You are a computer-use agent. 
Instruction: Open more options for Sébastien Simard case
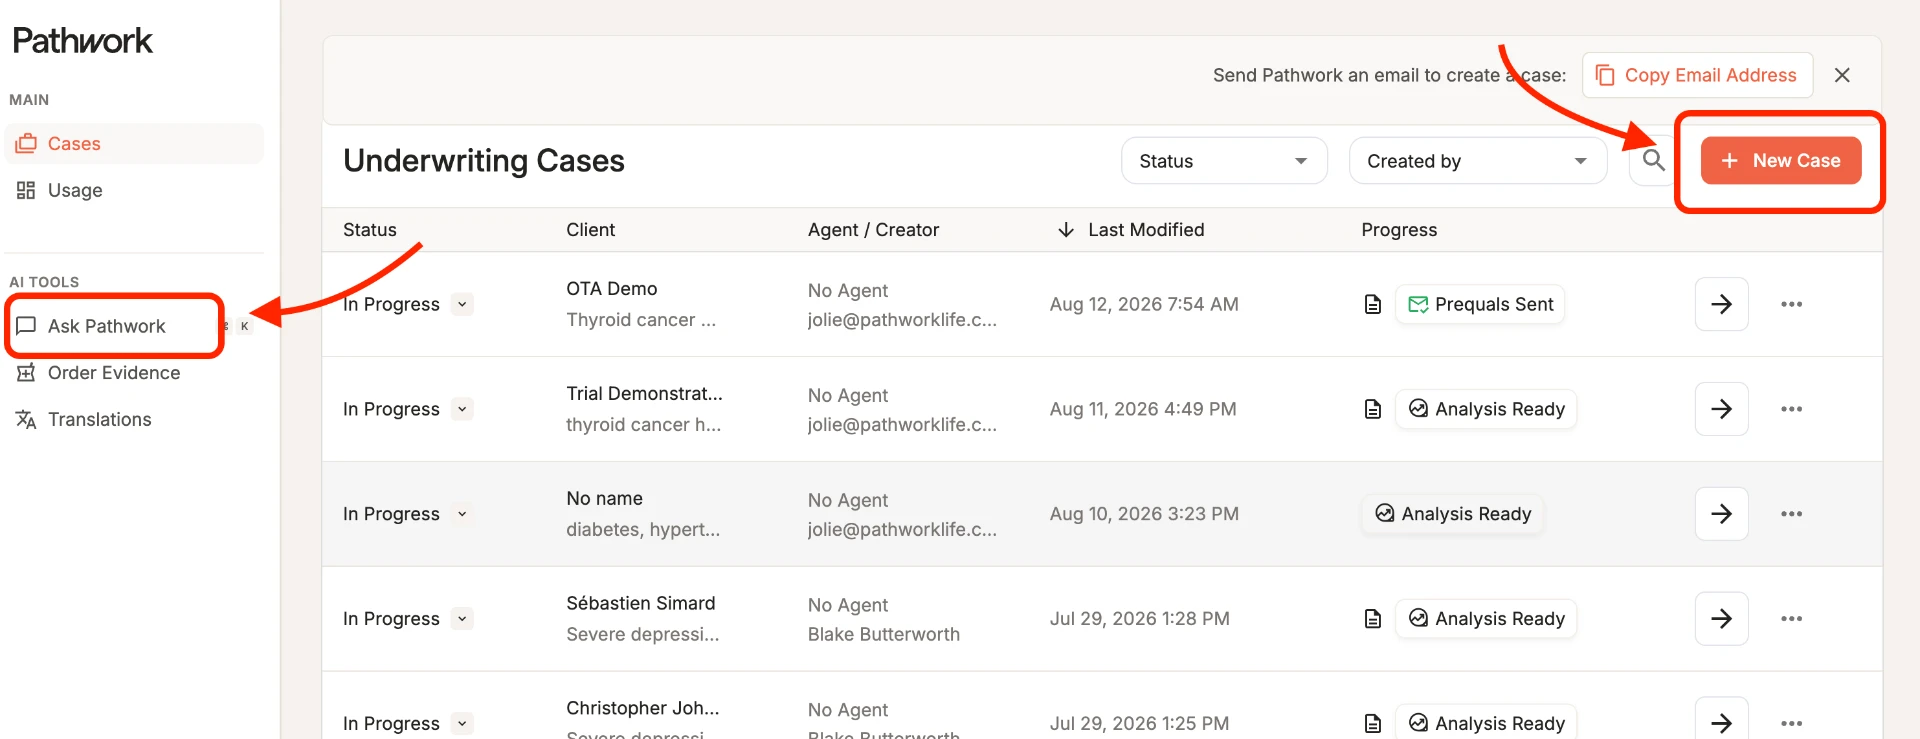(1791, 619)
